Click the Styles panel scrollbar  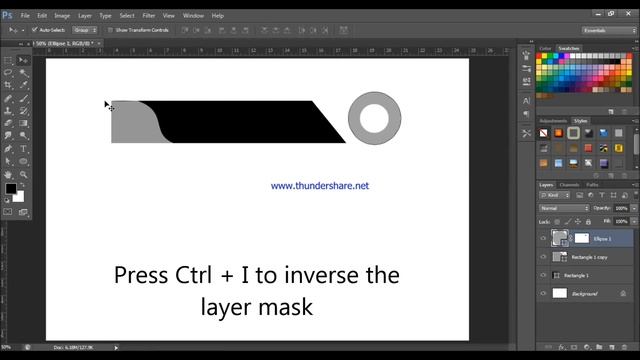(x=636, y=145)
